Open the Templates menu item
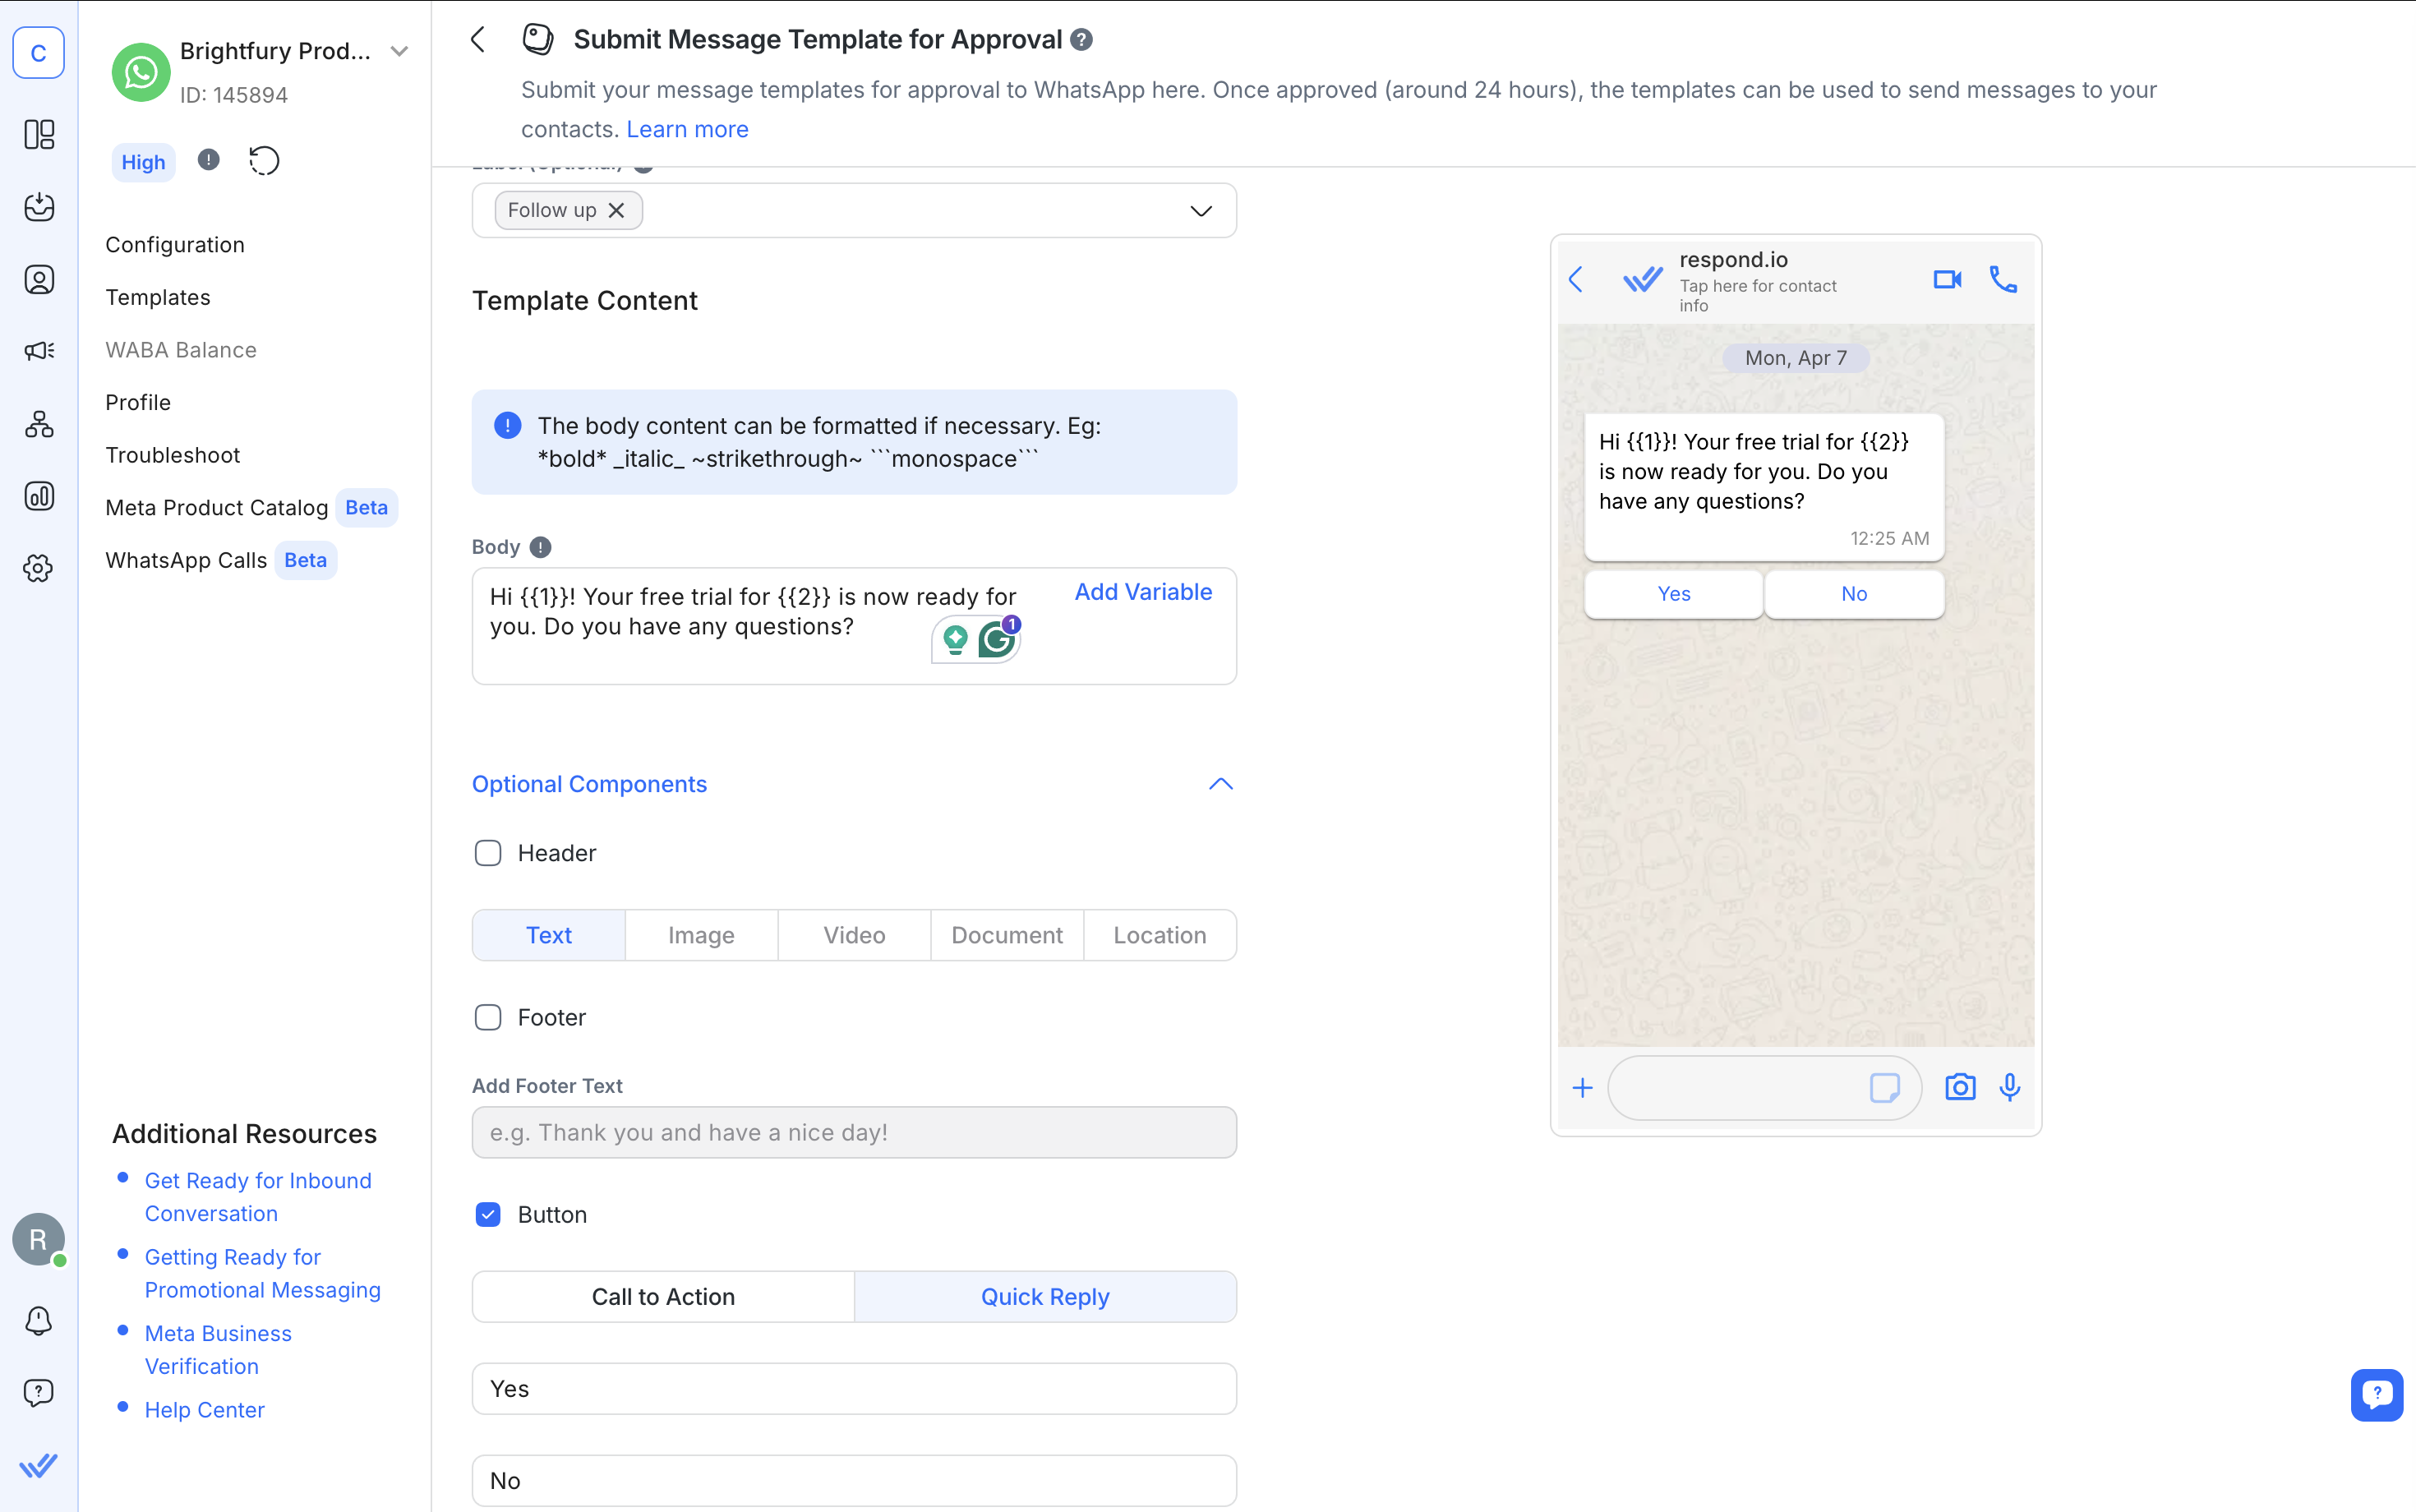Image resolution: width=2416 pixels, height=1512 pixels. pyautogui.click(x=158, y=297)
